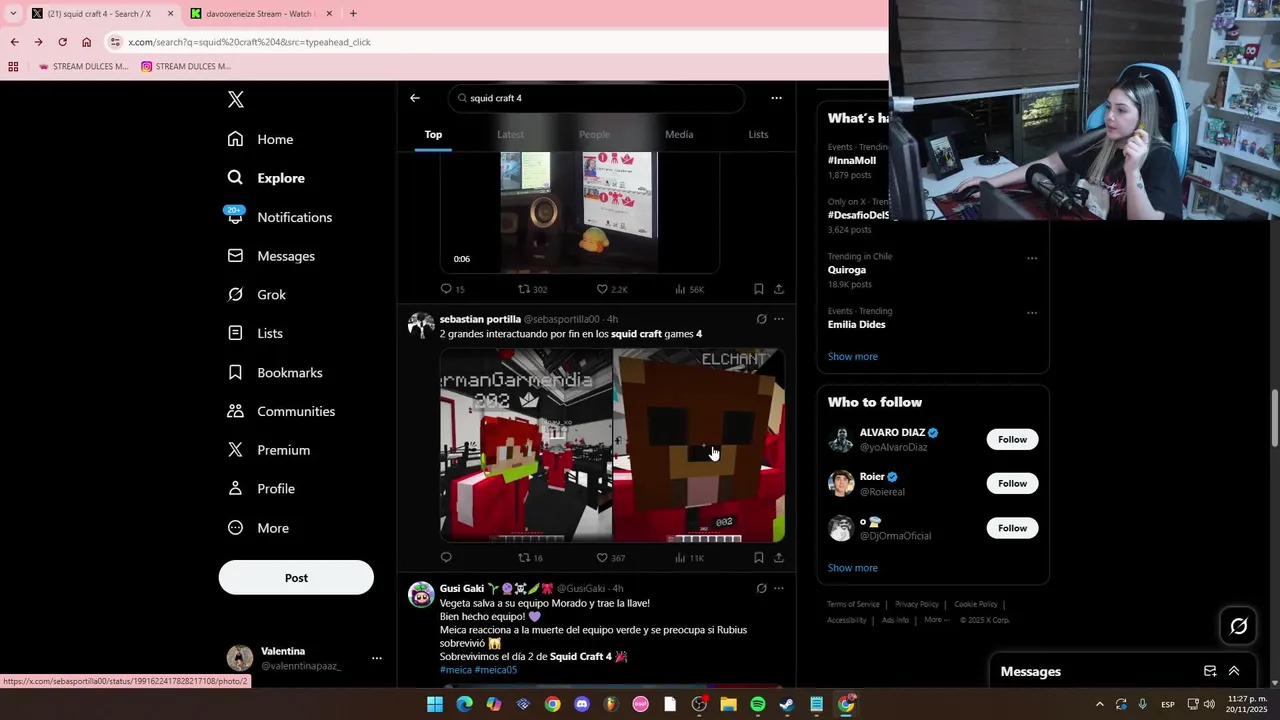
Task: Repost sebastian portilla's post with 16 reposts
Action: [530, 558]
